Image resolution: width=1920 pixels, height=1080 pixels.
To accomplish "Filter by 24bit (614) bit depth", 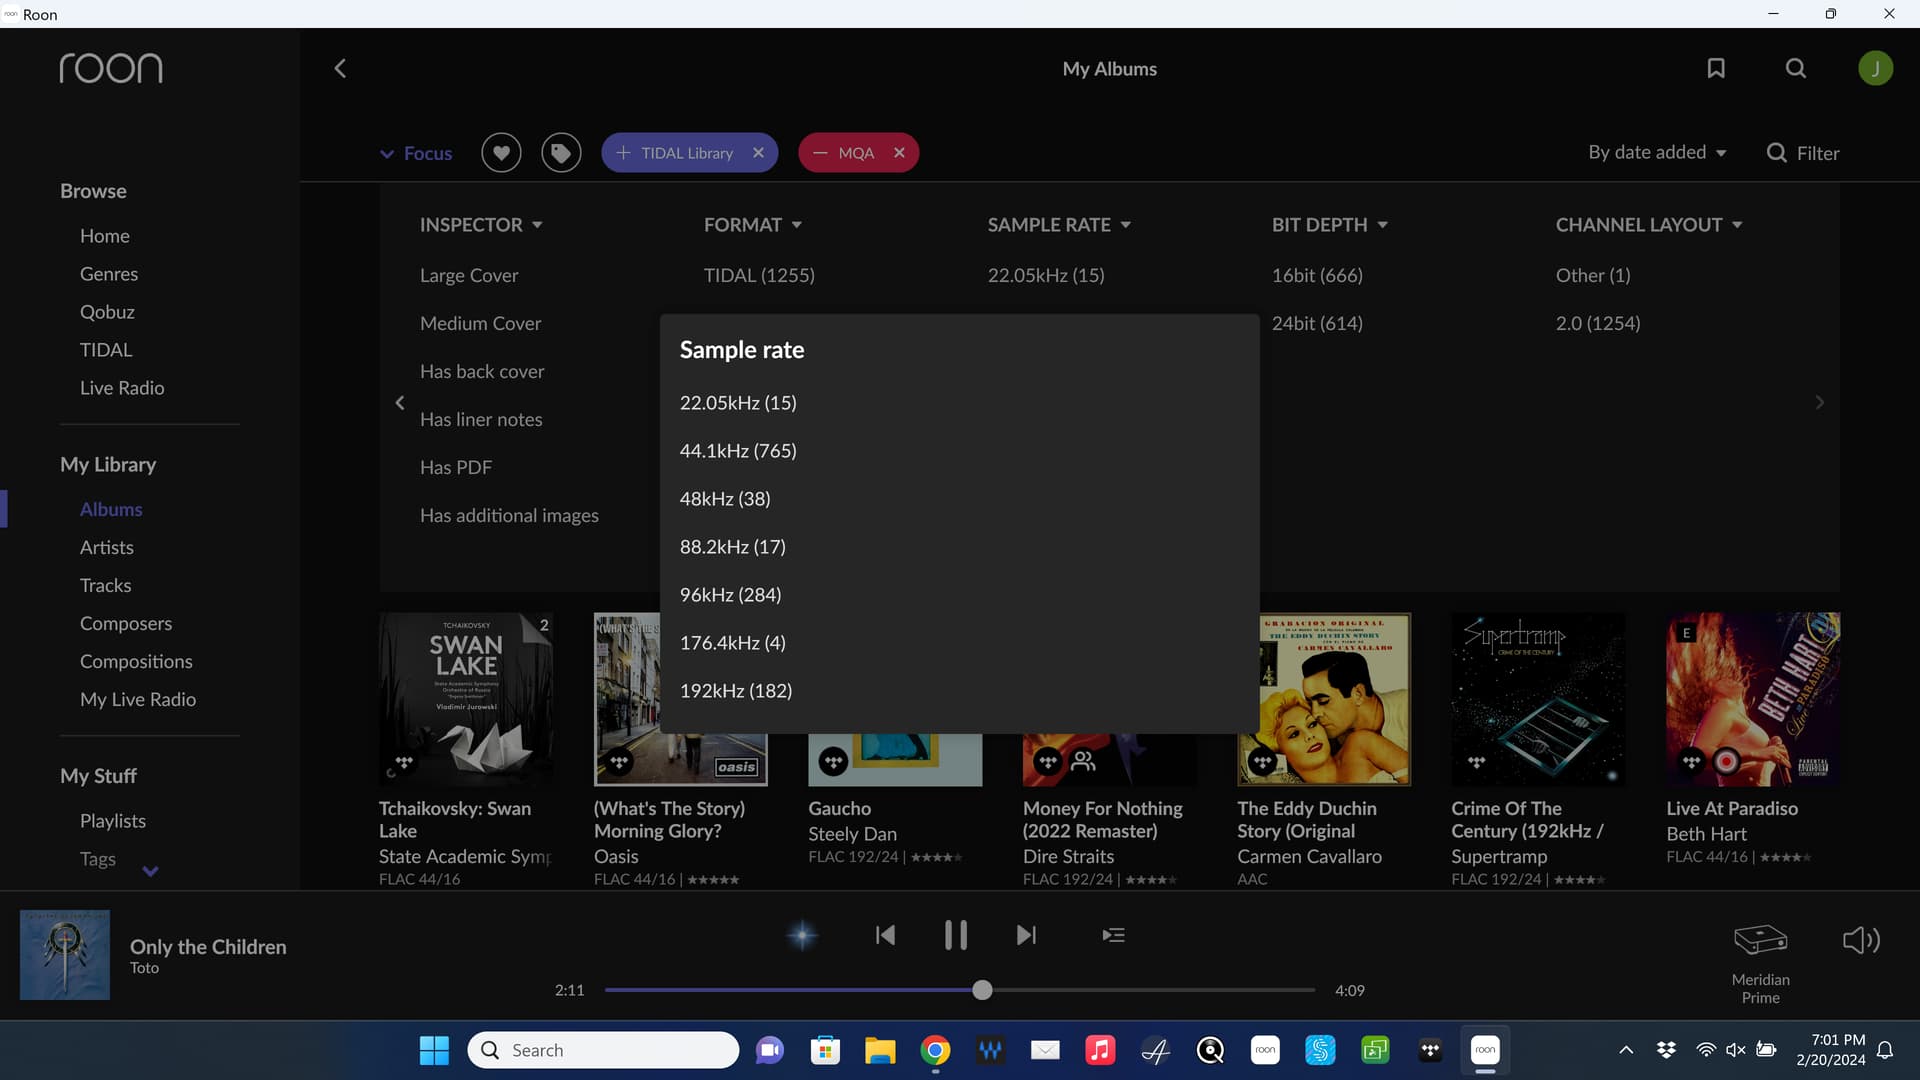I will (1317, 323).
